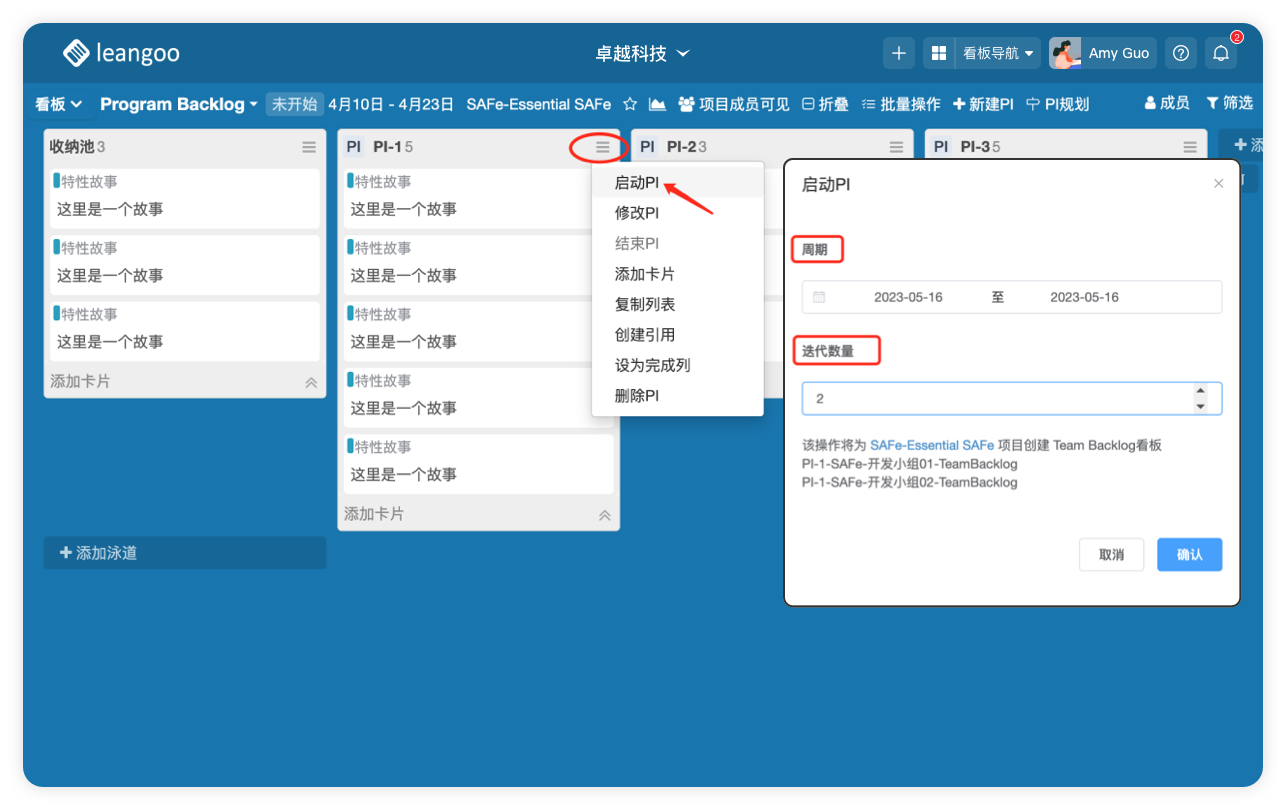The height and width of the screenshot is (810, 1286).
Task: Open the help question mark icon
Action: [x=1180, y=53]
